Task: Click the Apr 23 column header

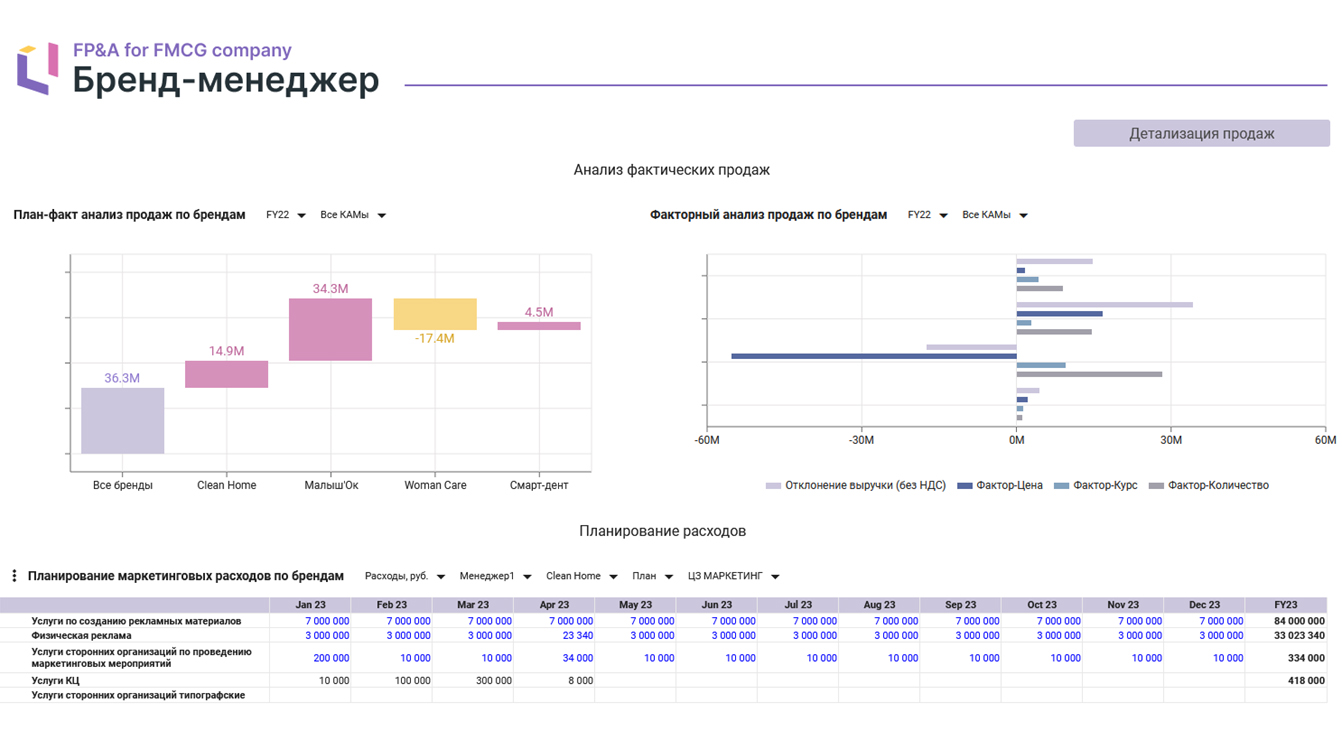Action: [x=554, y=605]
